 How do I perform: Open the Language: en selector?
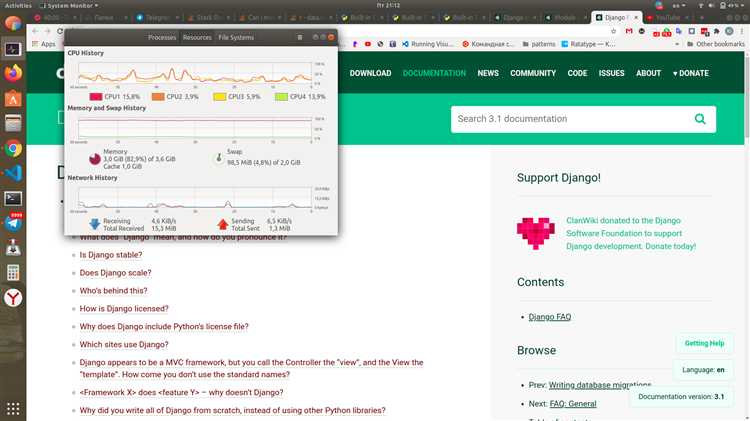click(x=703, y=370)
